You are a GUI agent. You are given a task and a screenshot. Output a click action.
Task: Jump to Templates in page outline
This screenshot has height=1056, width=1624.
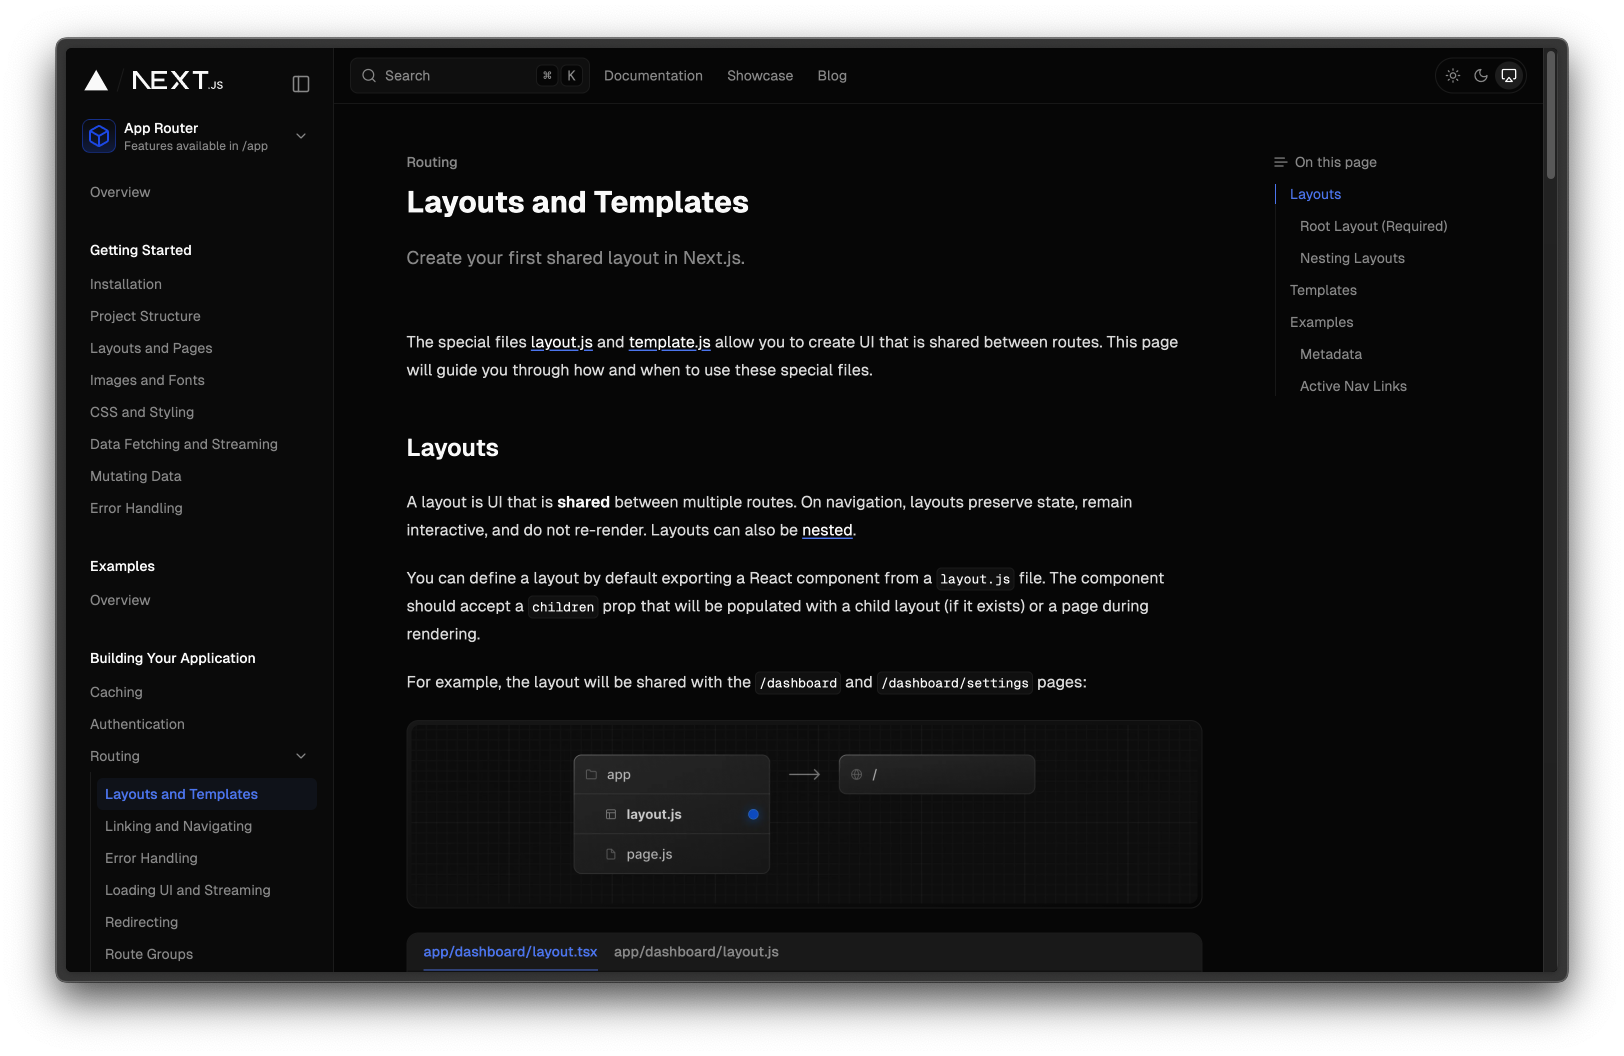pyautogui.click(x=1323, y=290)
